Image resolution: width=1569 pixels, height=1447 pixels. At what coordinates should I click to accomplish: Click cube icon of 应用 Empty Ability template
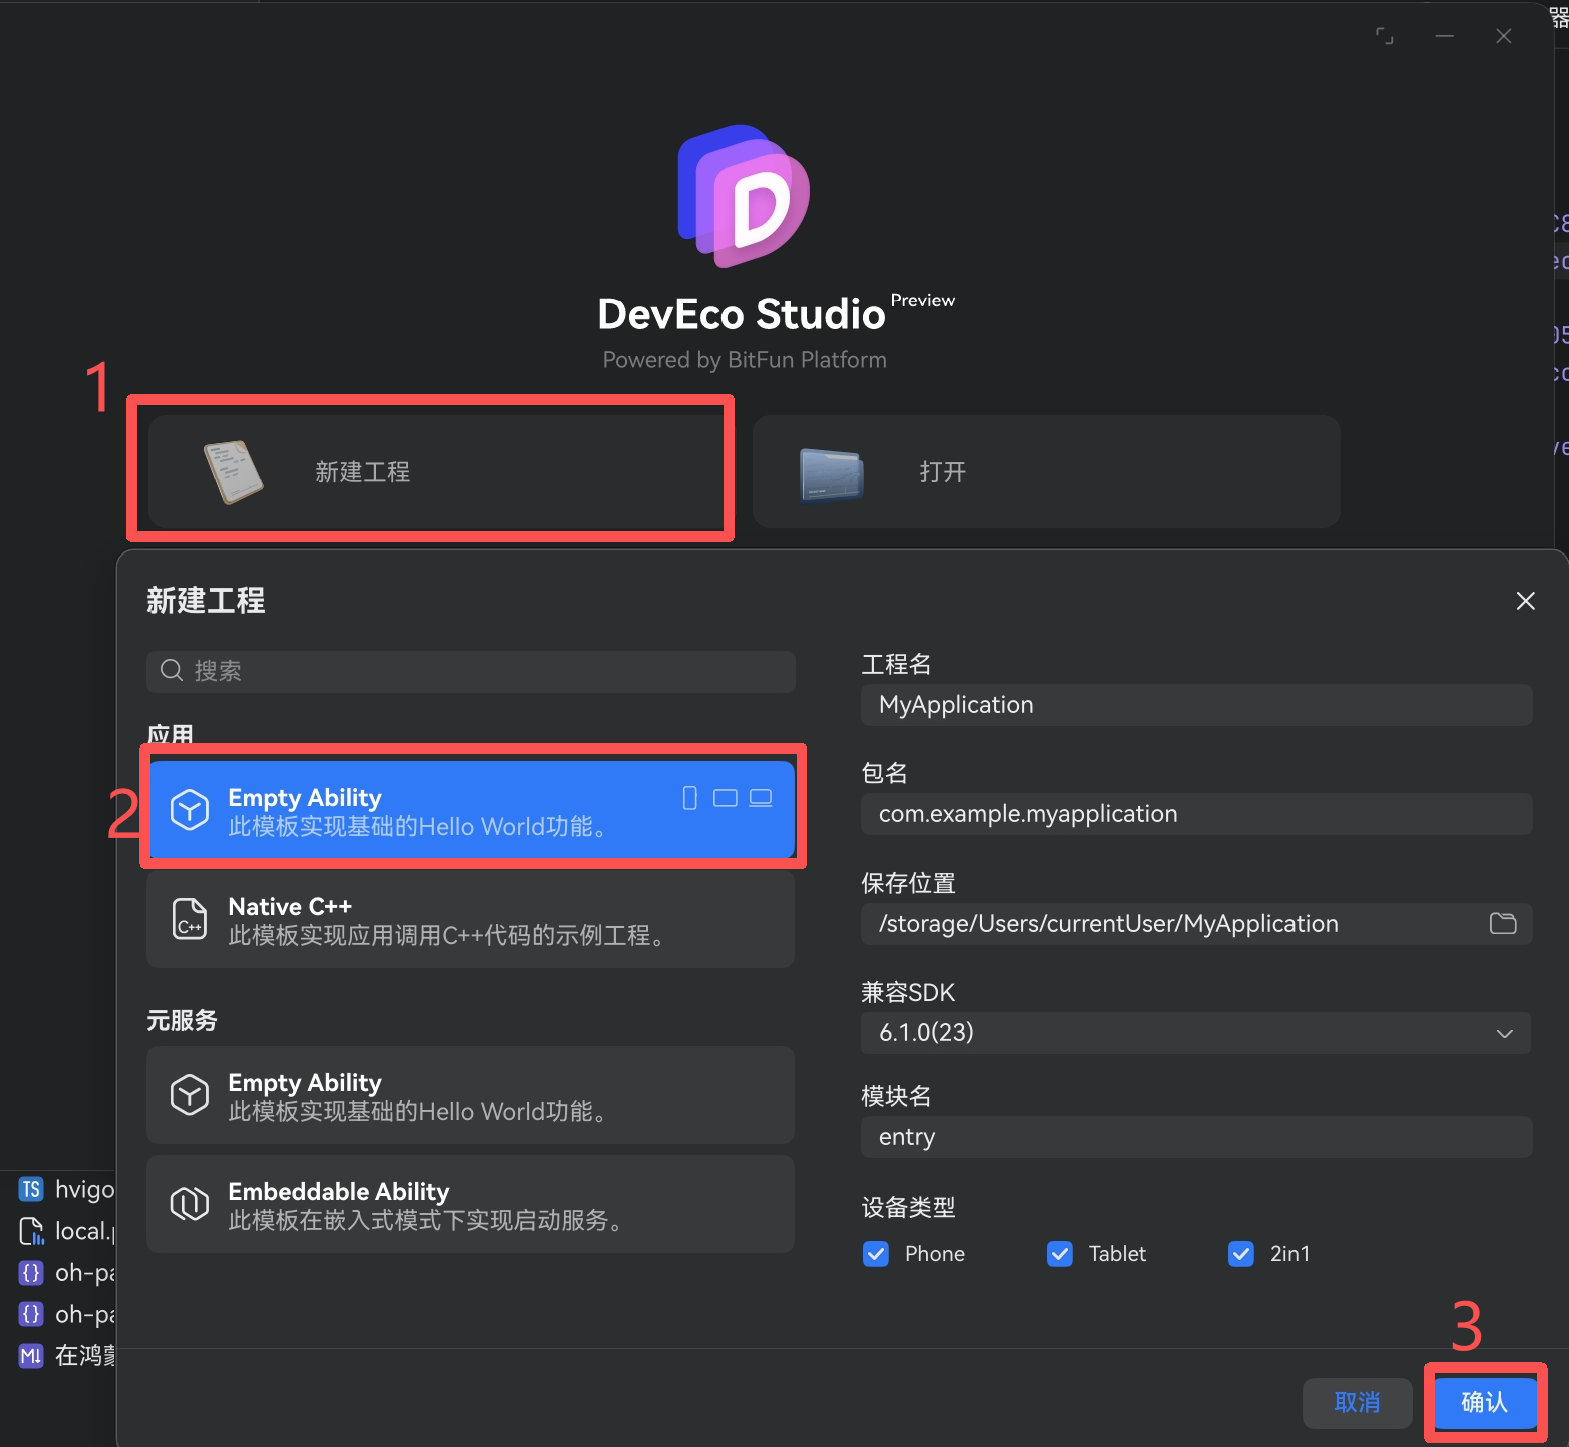pos(190,810)
